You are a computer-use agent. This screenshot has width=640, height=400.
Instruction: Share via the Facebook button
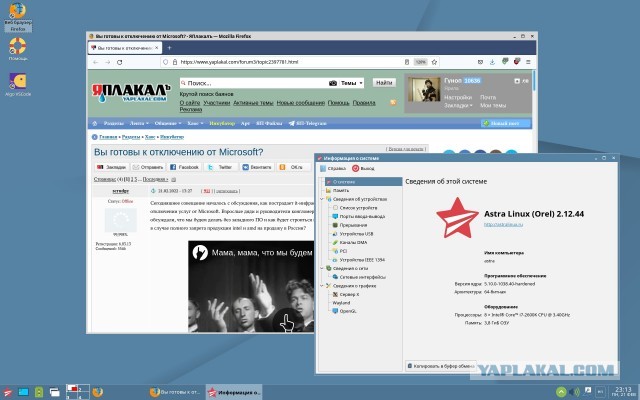[x=184, y=167]
